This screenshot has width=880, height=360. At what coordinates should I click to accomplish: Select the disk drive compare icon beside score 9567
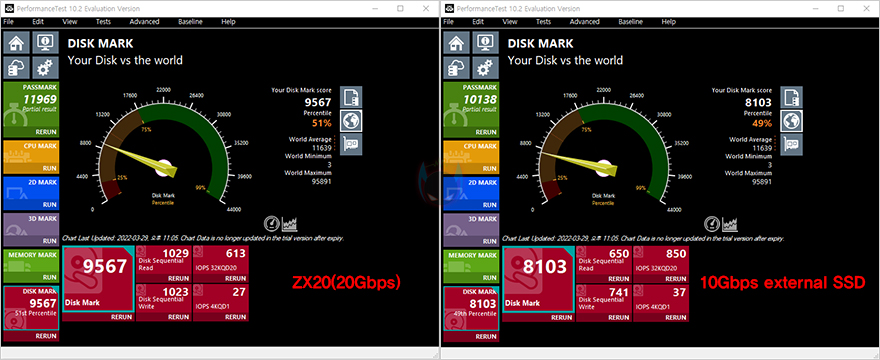tap(351, 97)
